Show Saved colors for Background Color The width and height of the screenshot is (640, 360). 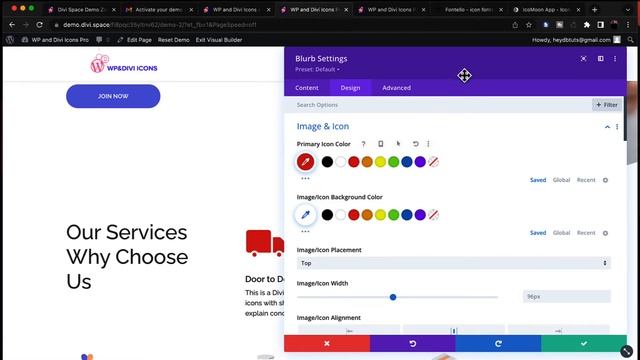pyautogui.click(x=538, y=233)
